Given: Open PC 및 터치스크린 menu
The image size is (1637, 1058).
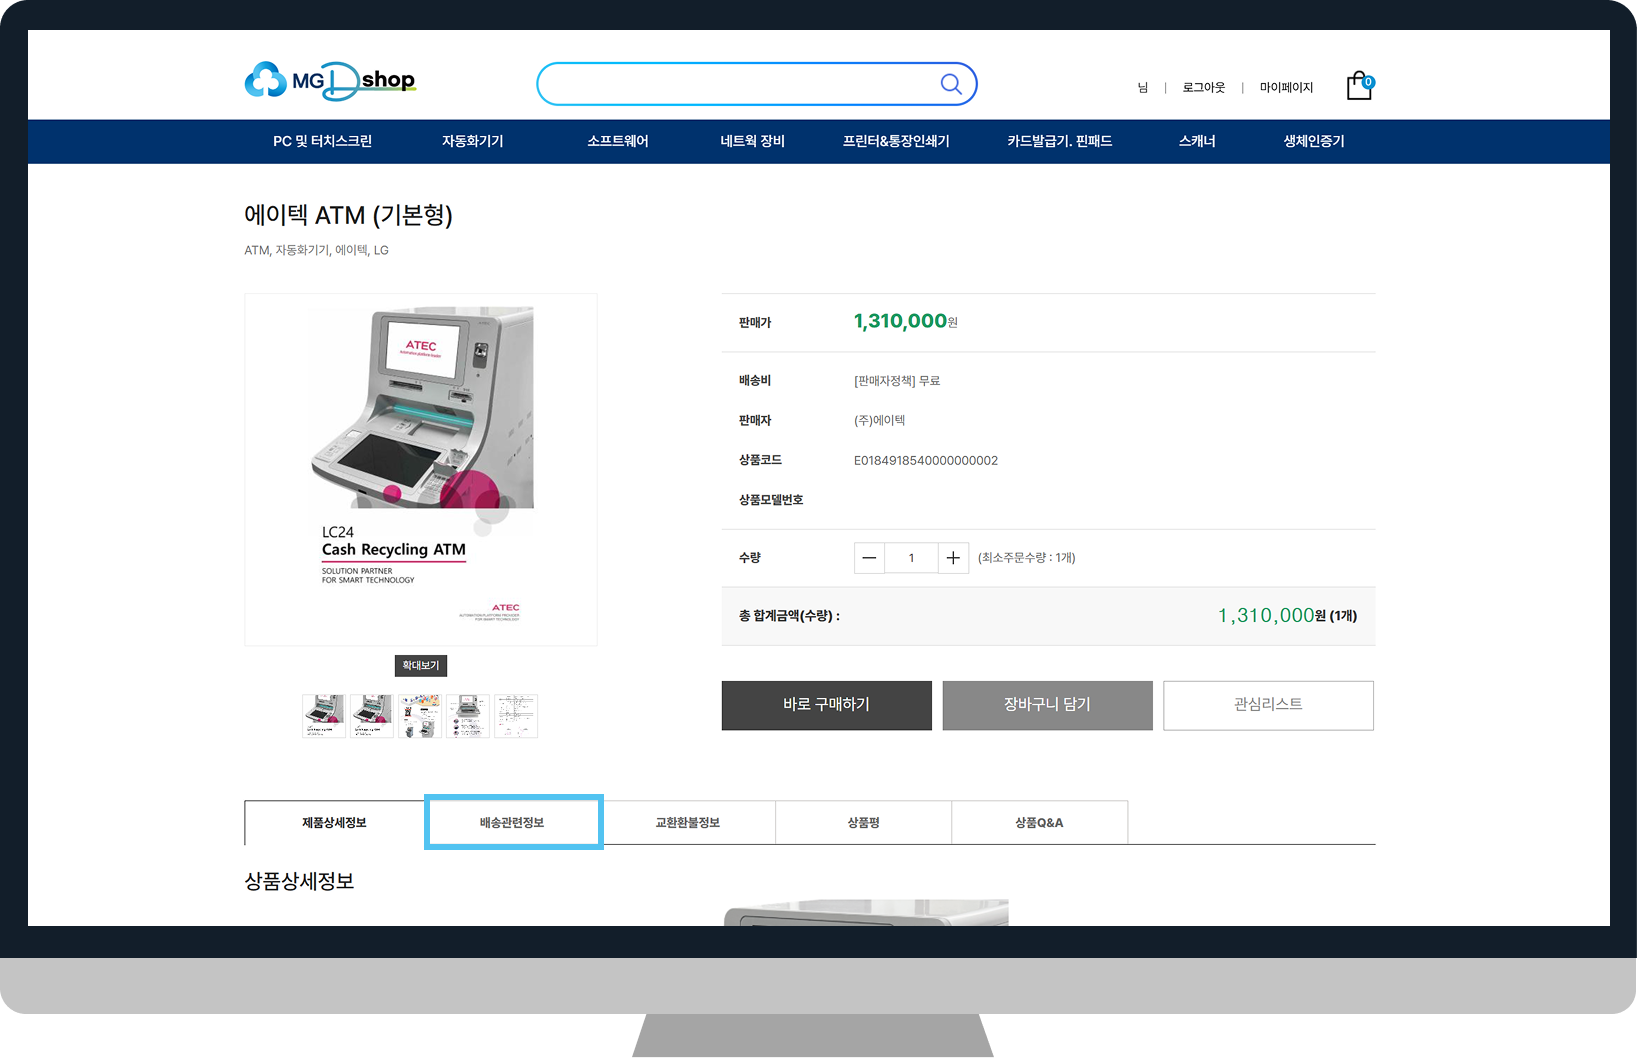Looking at the screenshot, I should 322,141.
